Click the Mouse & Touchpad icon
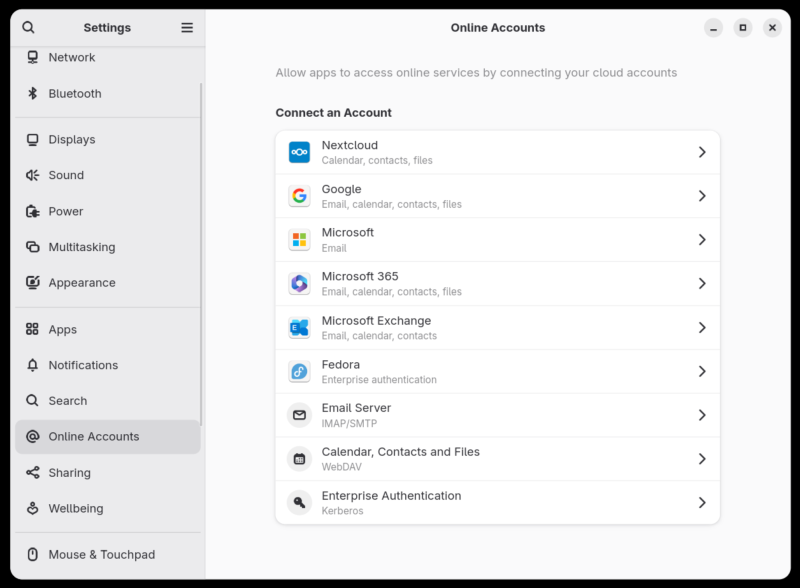Image resolution: width=800 pixels, height=588 pixels. [x=33, y=554]
